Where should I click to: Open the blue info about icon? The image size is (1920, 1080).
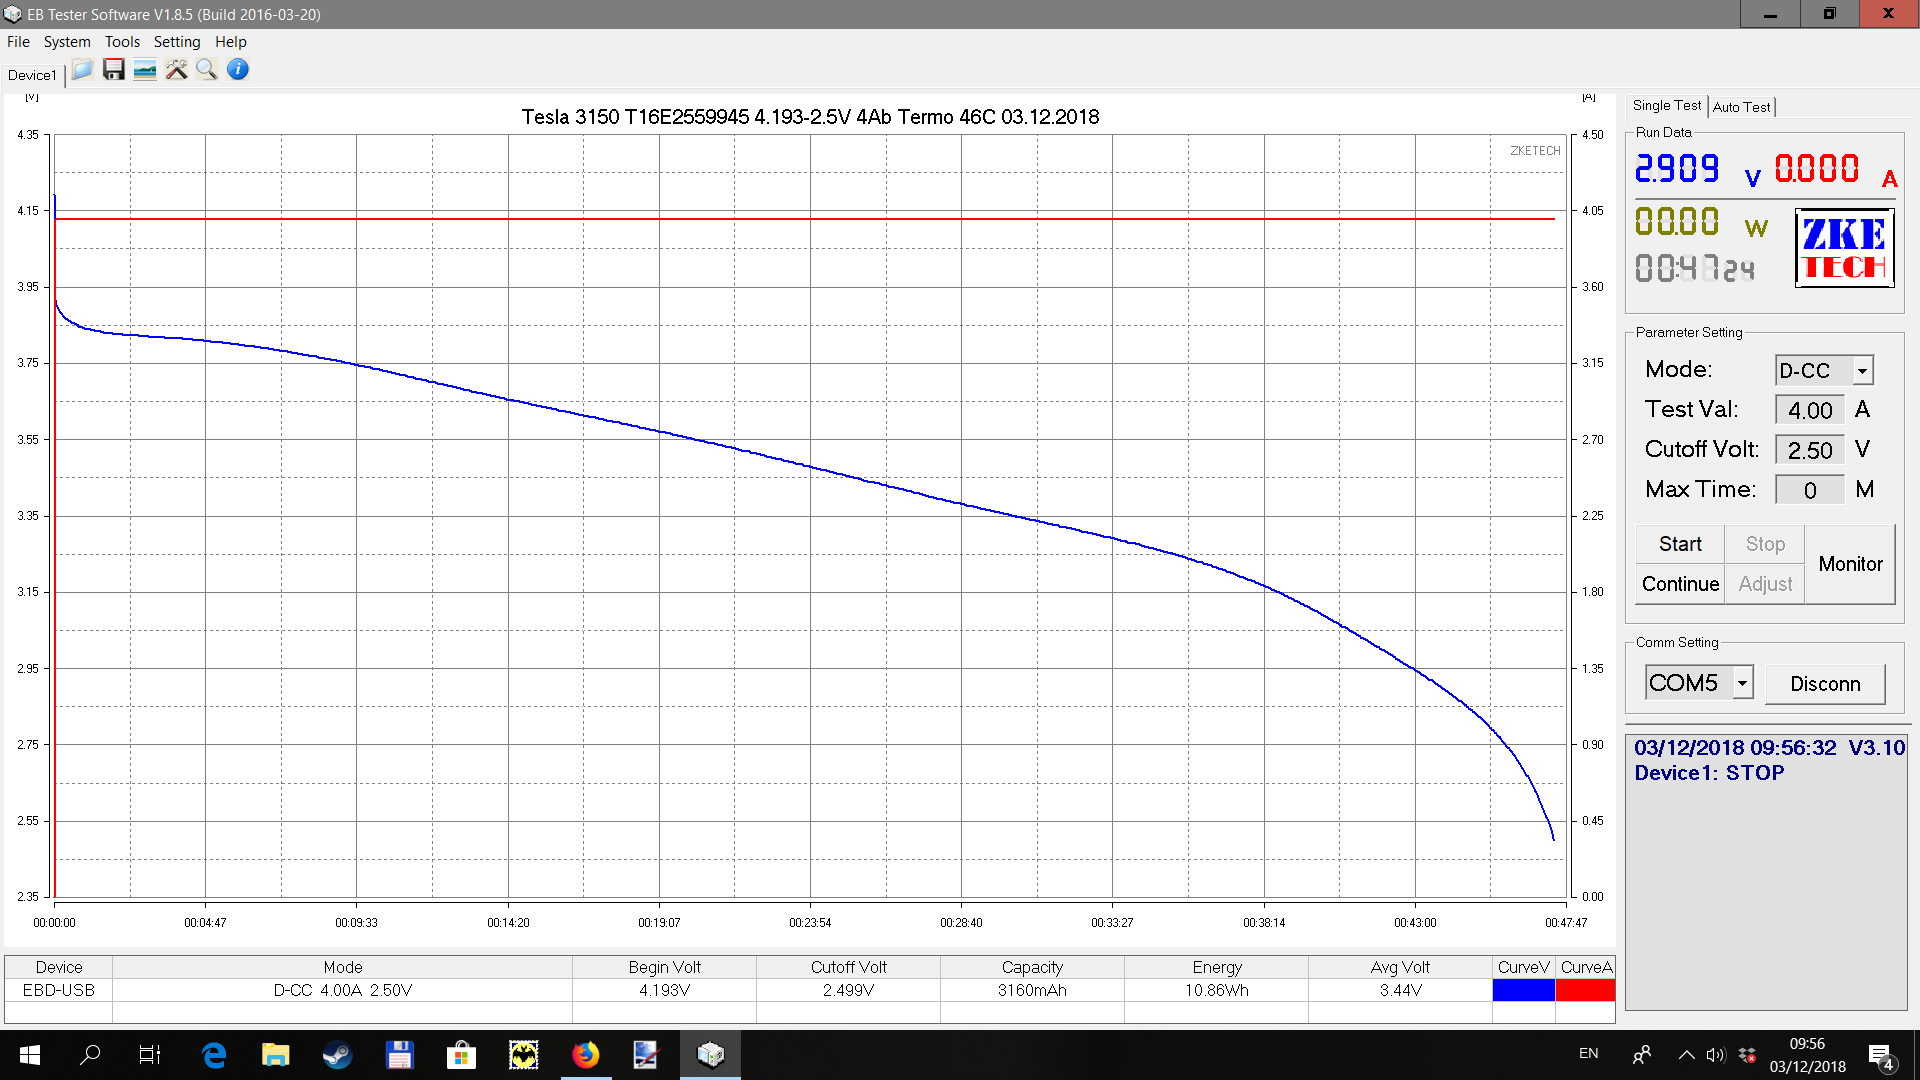pos(238,70)
